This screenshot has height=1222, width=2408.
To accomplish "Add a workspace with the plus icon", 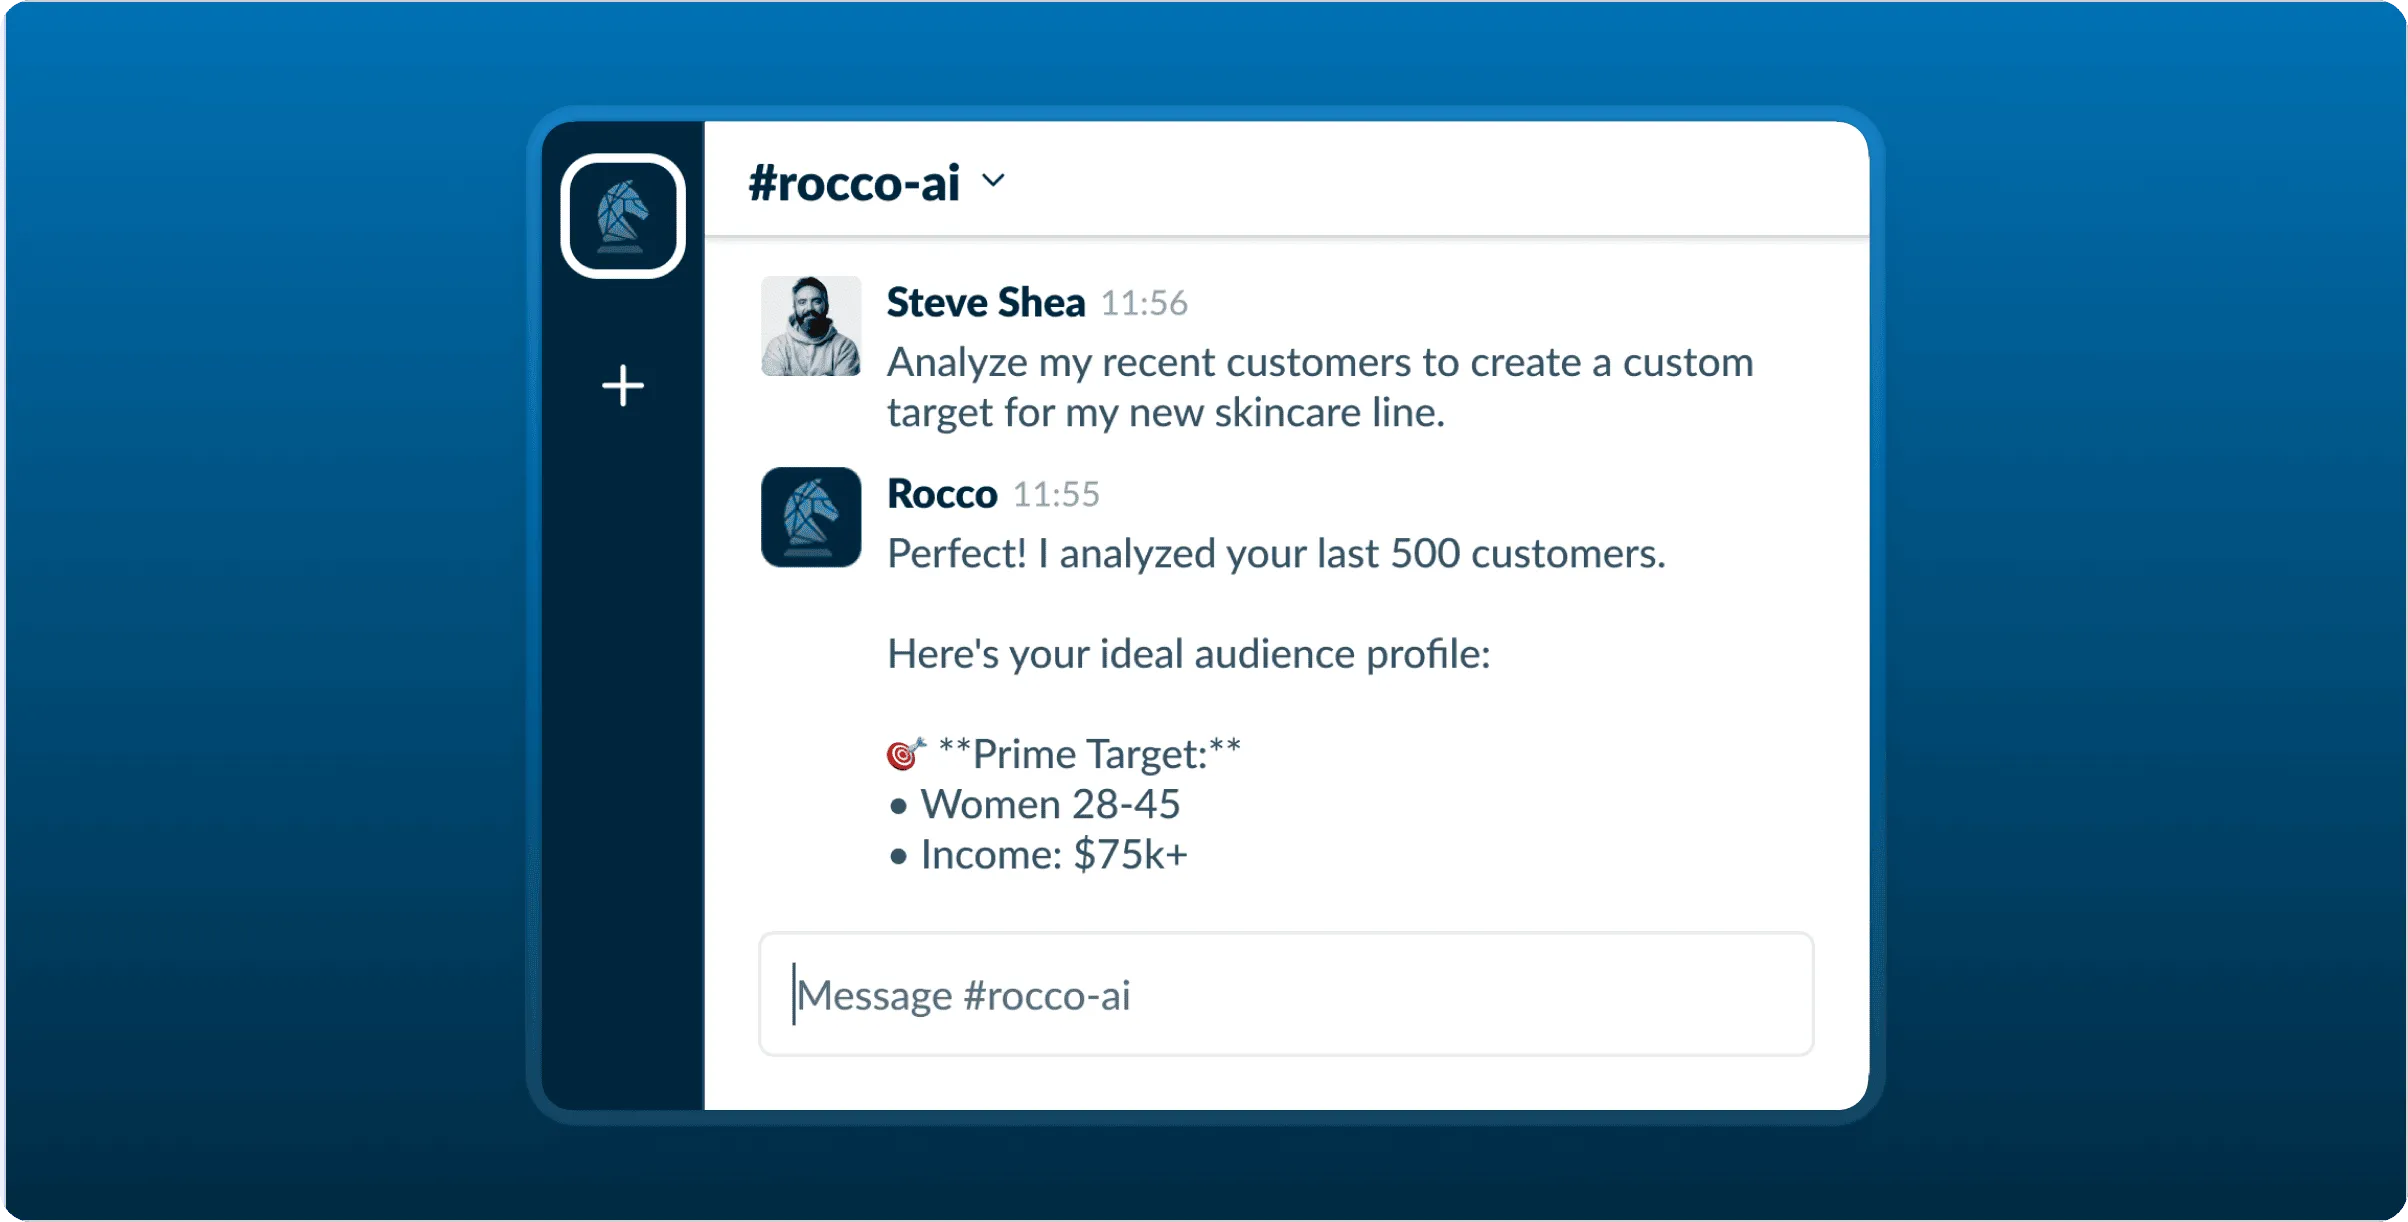I will coord(623,386).
